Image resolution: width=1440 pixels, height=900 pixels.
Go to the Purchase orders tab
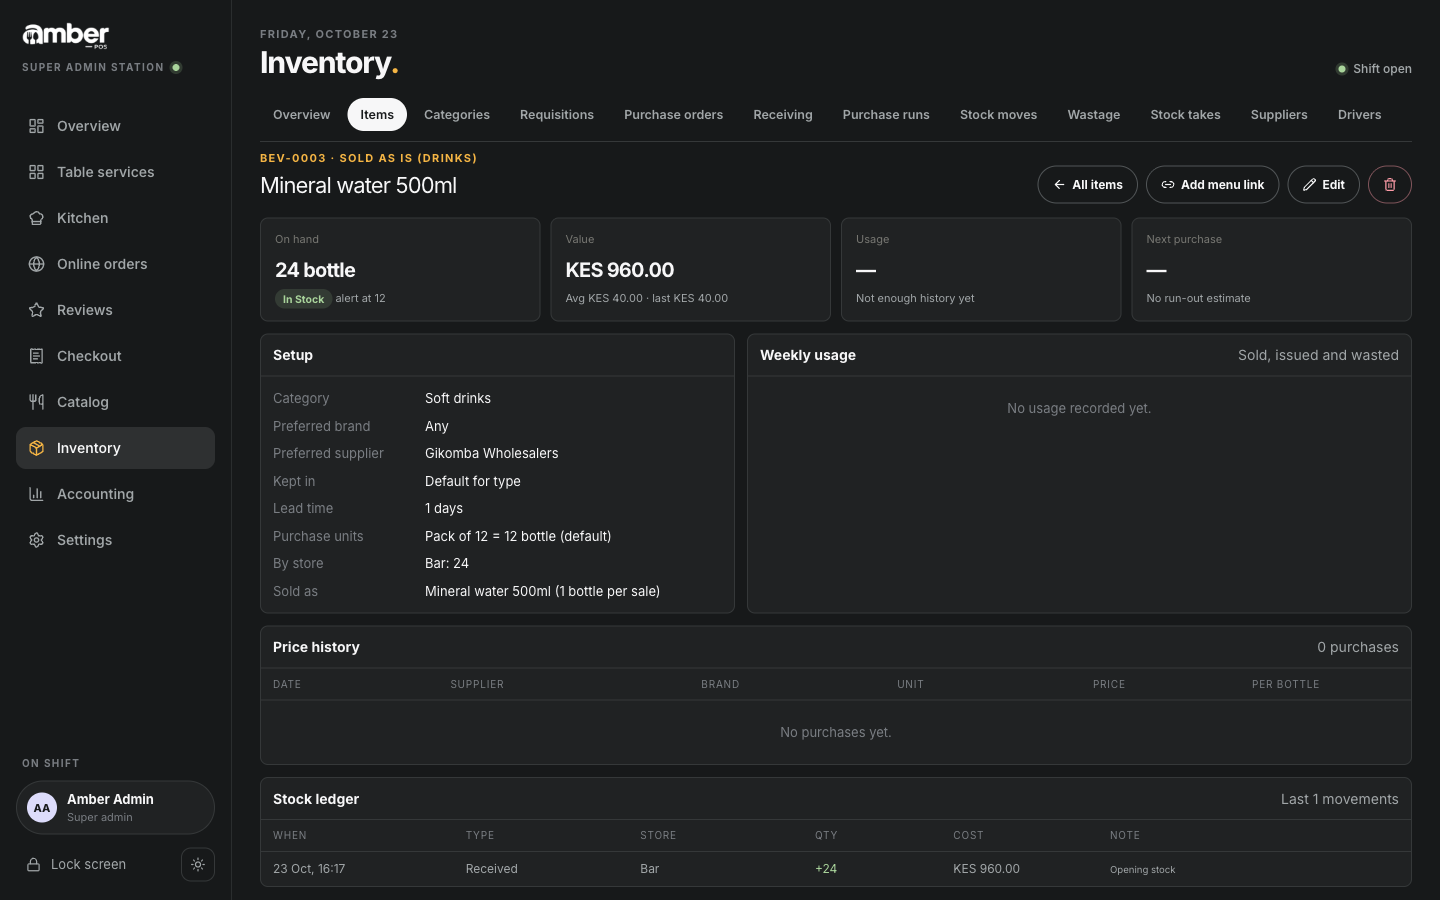[673, 115]
